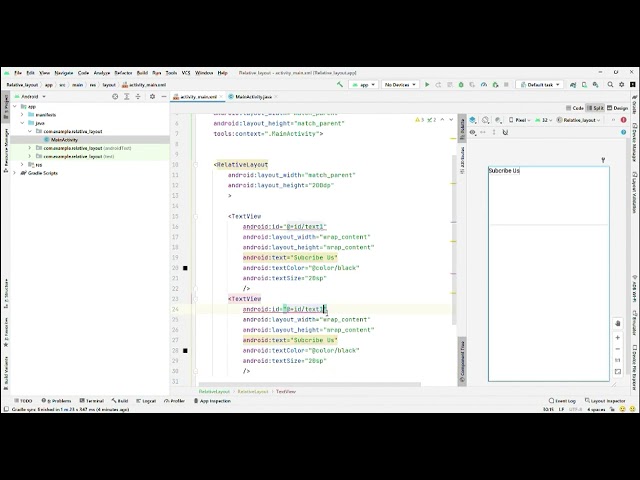
Task: Click Subcribe Us text in preview
Action: pyautogui.click(x=504, y=171)
